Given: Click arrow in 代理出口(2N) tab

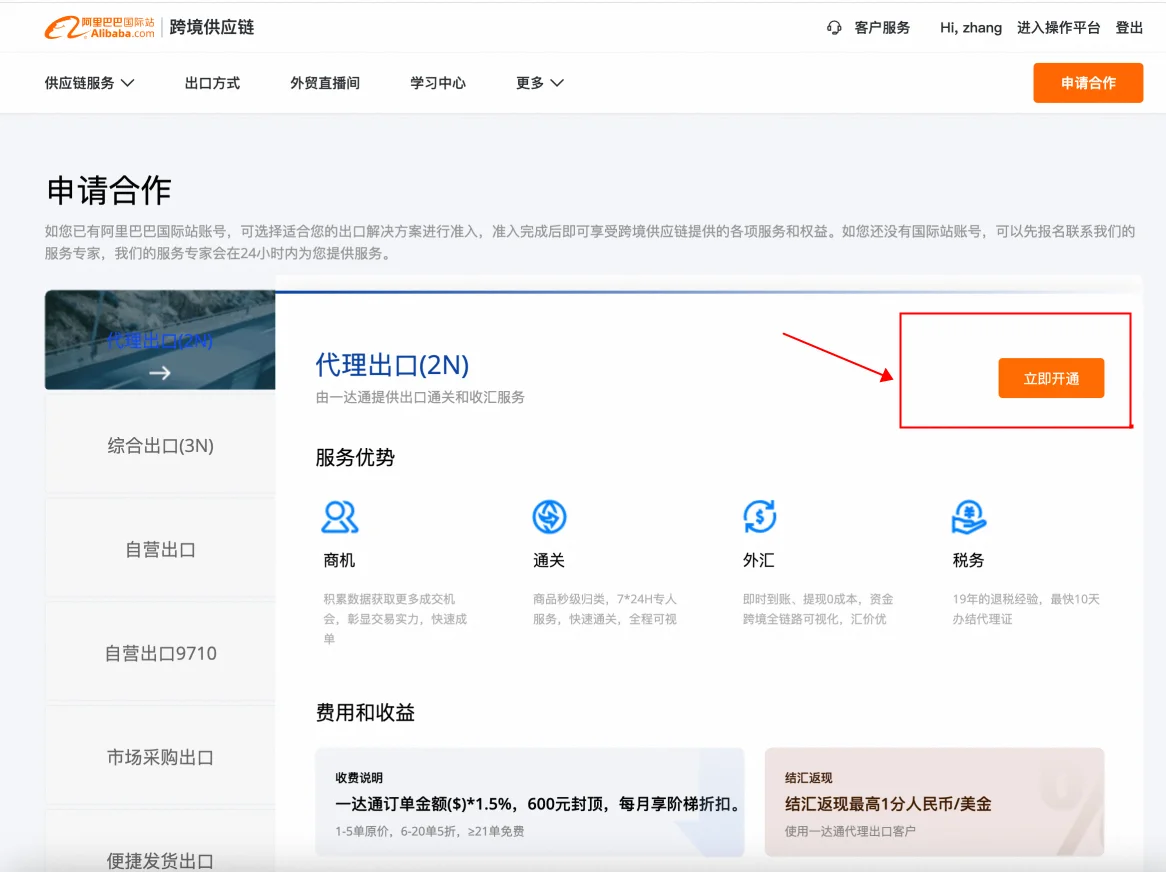Looking at the screenshot, I should click(160, 373).
